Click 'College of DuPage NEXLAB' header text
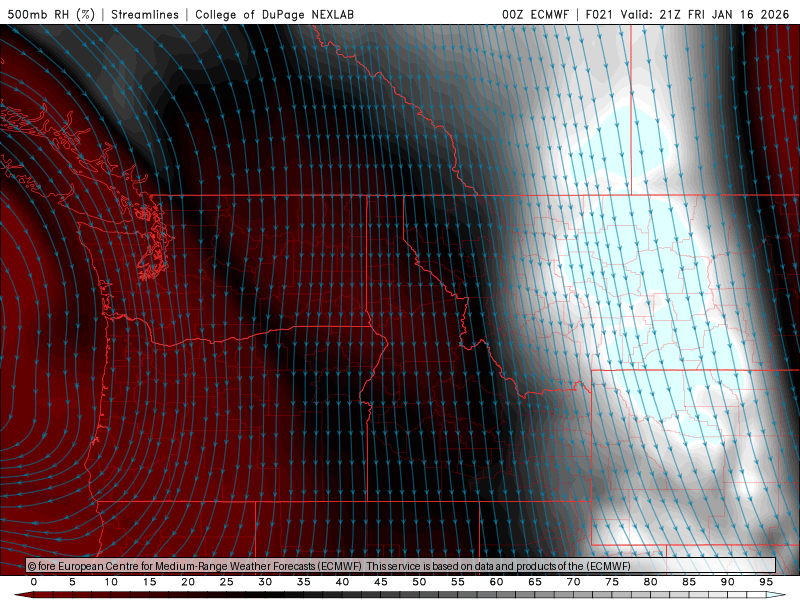800x600 pixels. click(x=274, y=14)
